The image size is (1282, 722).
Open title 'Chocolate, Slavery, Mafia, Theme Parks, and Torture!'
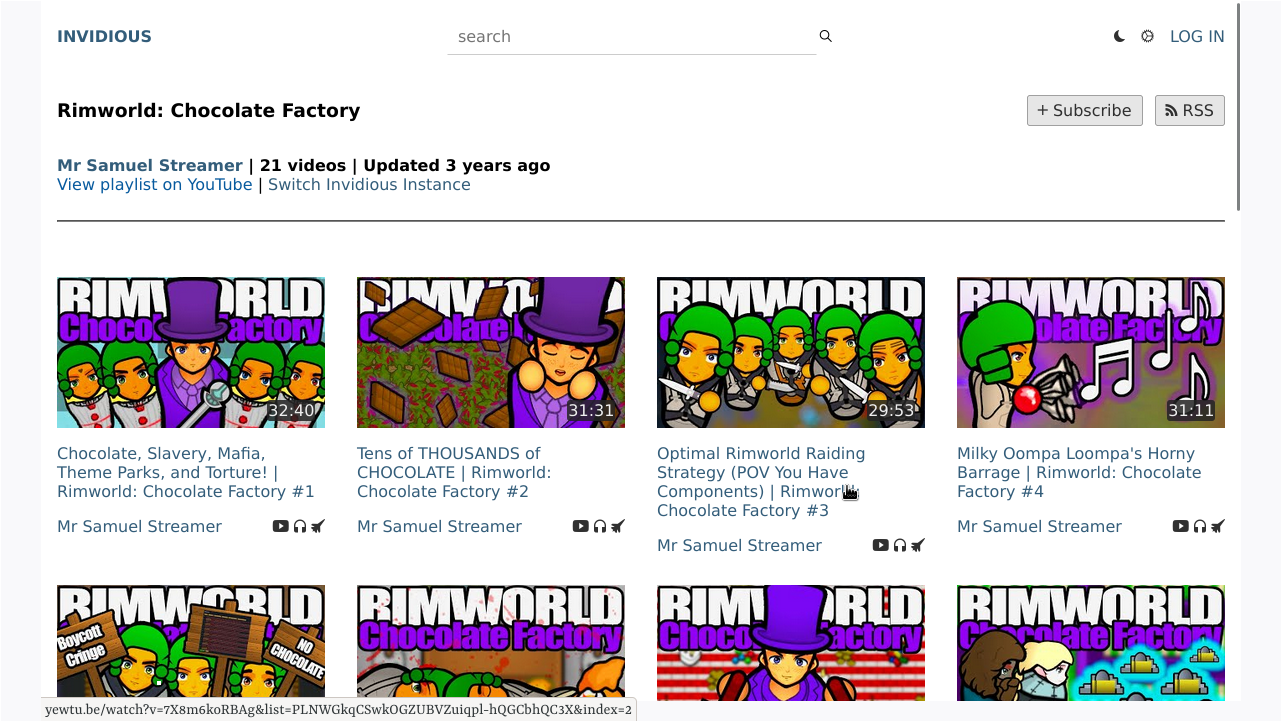[x=186, y=472]
